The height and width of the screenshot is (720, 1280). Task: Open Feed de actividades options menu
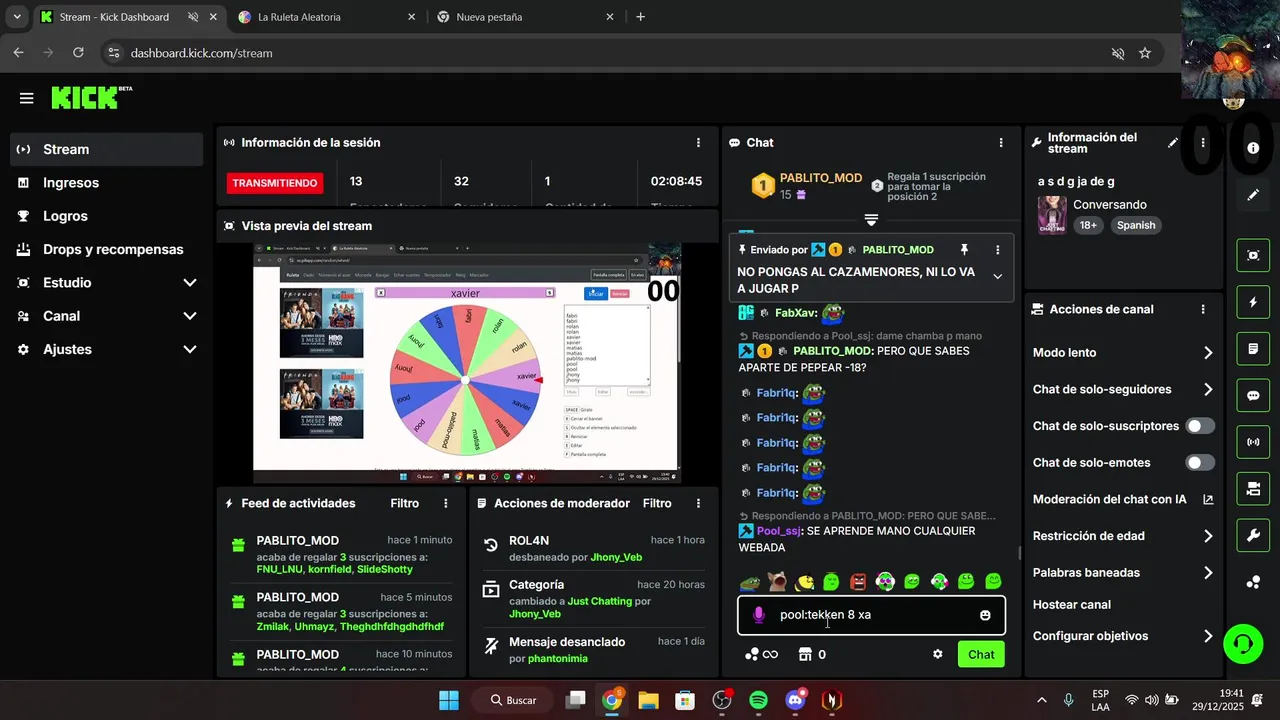click(446, 504)
